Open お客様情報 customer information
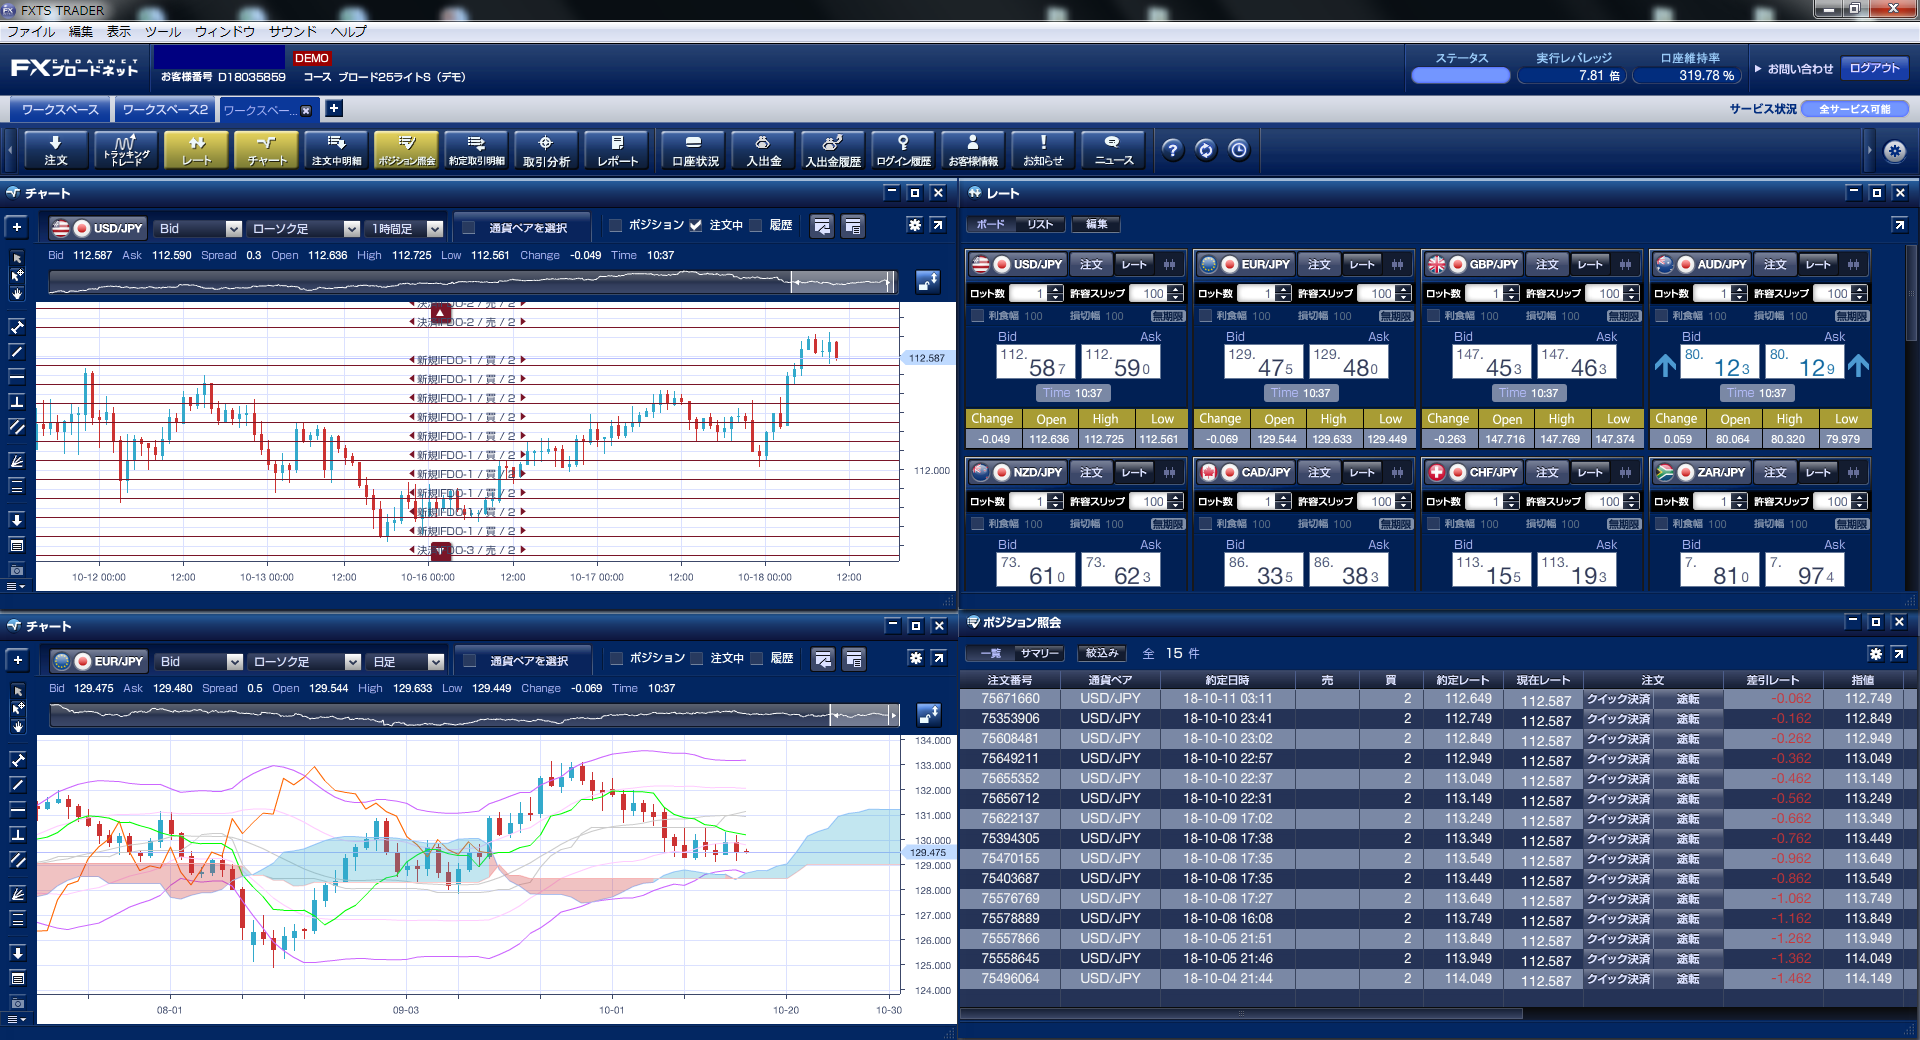This screenshot has width=1920, height=1040. coord(973,150)
